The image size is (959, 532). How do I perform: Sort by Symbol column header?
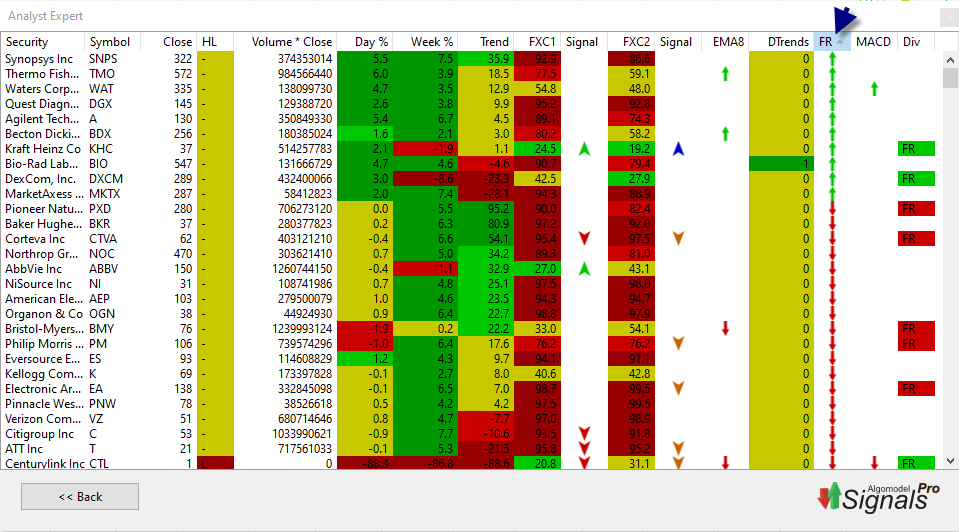[113, 42]
